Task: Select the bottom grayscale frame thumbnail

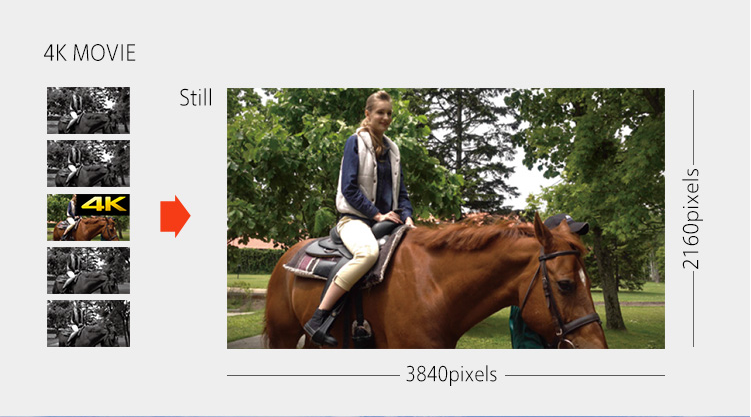Action: pyautogui.click(x=89, y=324)
